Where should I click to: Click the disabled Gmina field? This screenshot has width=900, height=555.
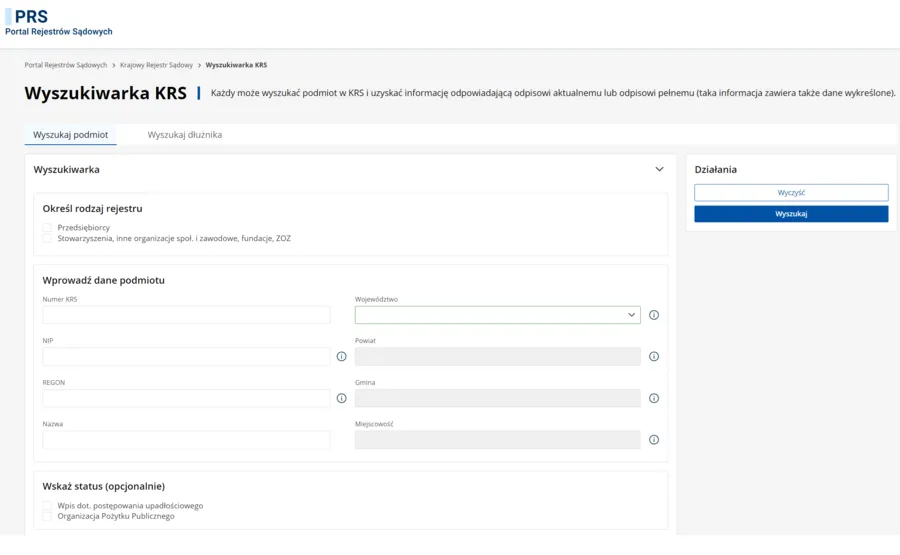tap(498, 398)
